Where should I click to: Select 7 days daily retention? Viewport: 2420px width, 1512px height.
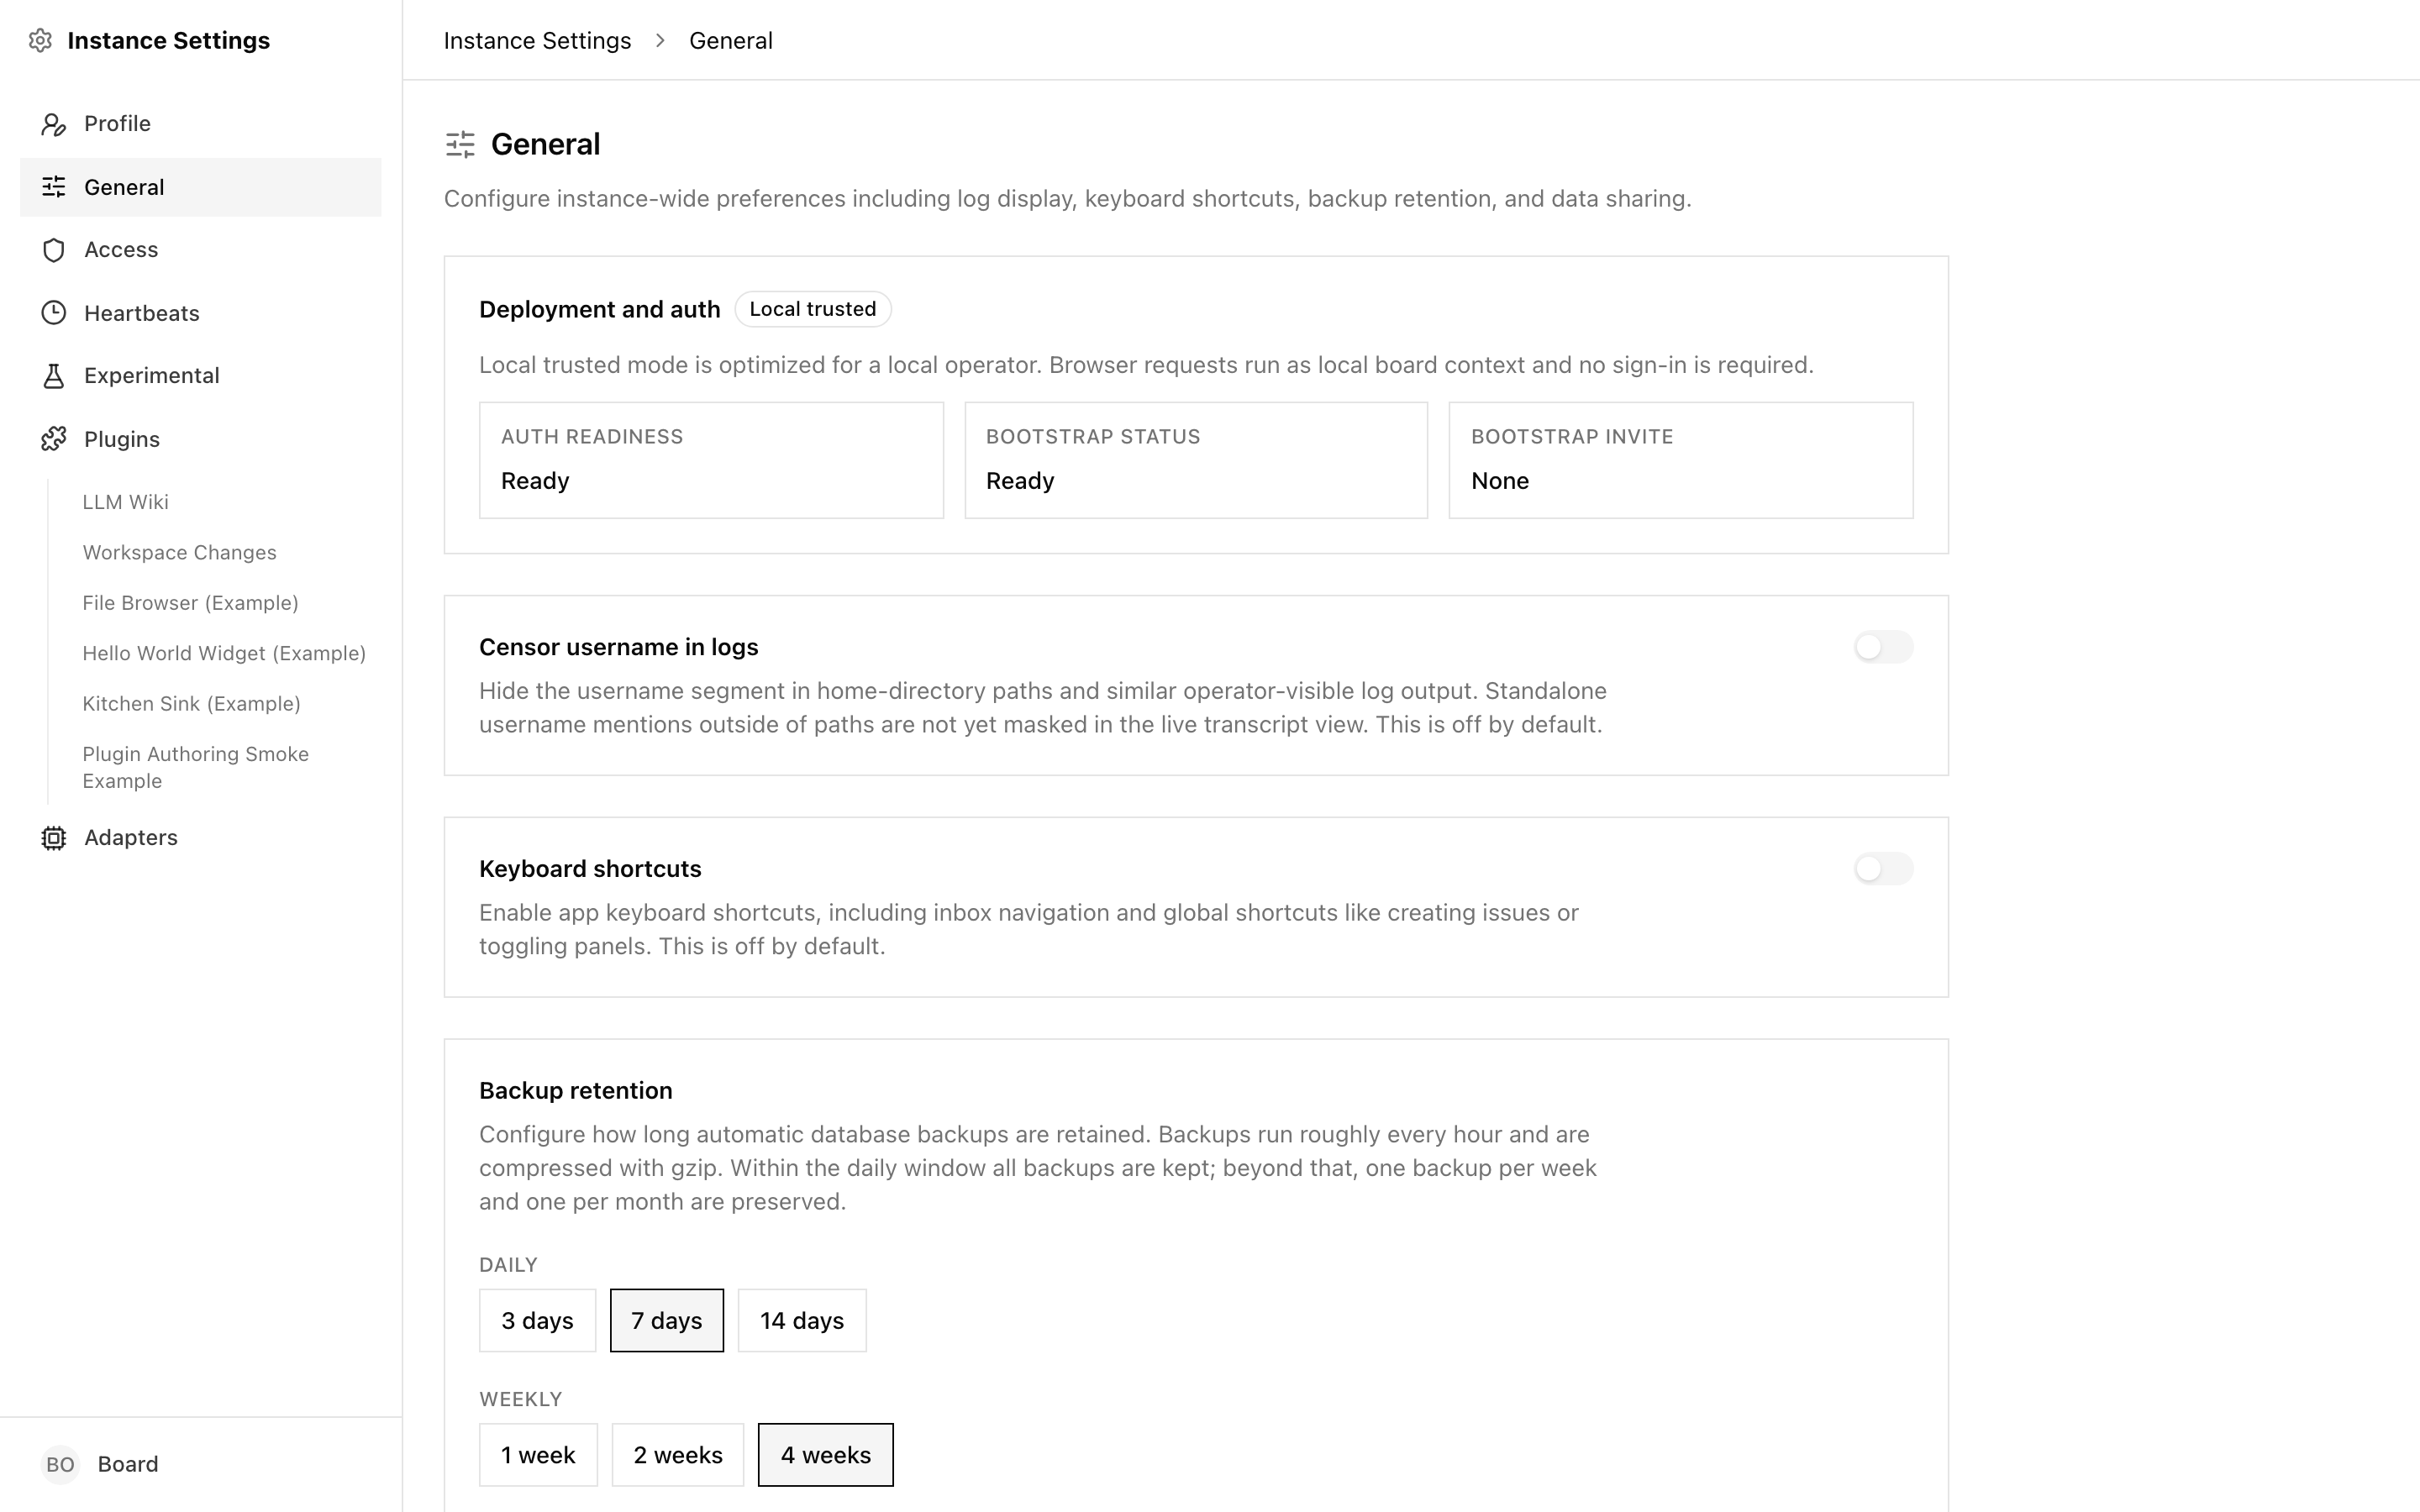coord(667,1320)
